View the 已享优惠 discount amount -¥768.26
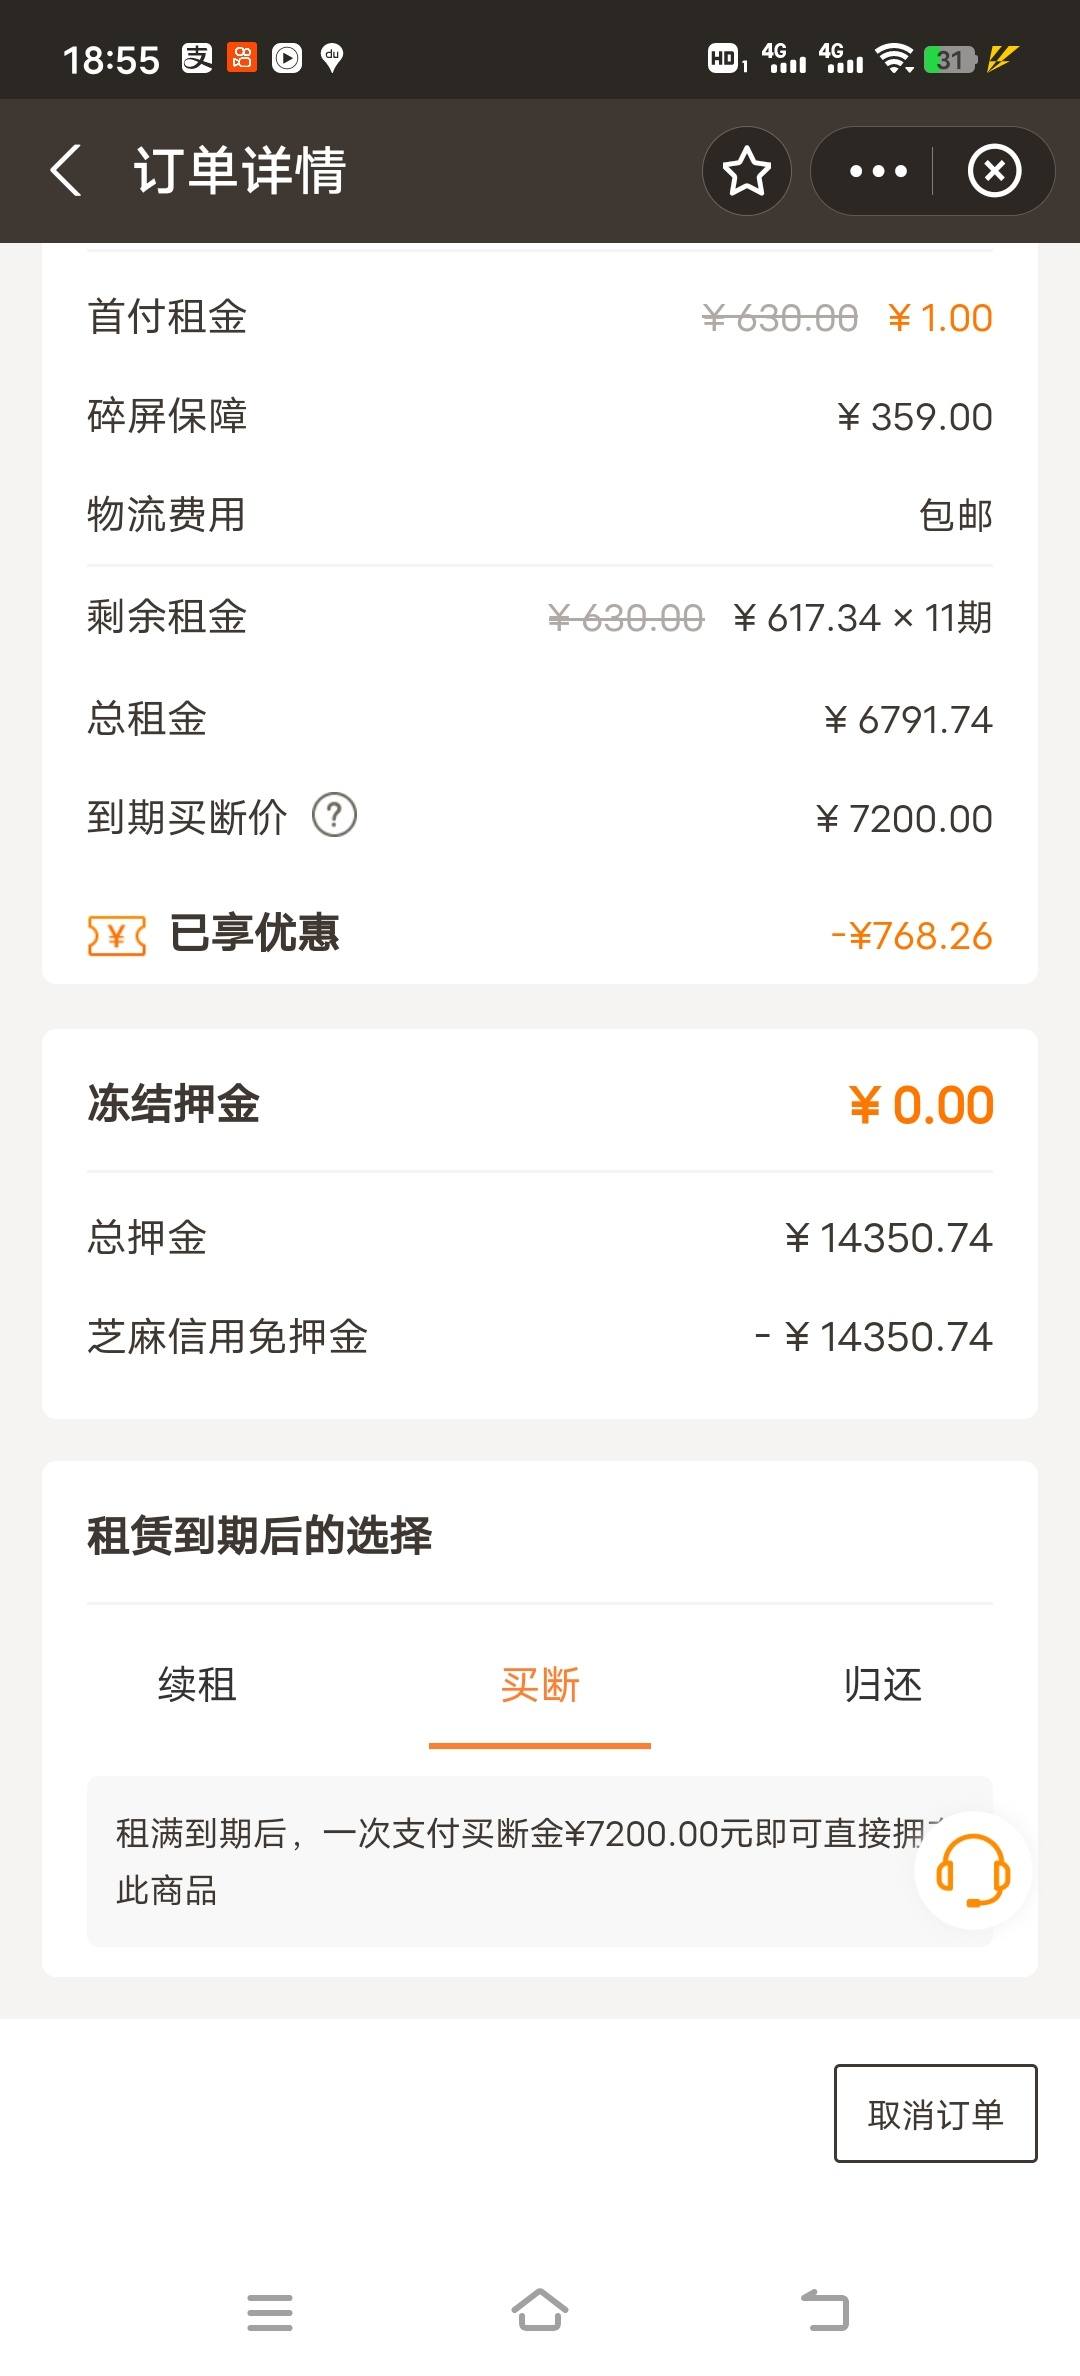The height and width of the screenshot is (2376, 1080). coord(911,936)
